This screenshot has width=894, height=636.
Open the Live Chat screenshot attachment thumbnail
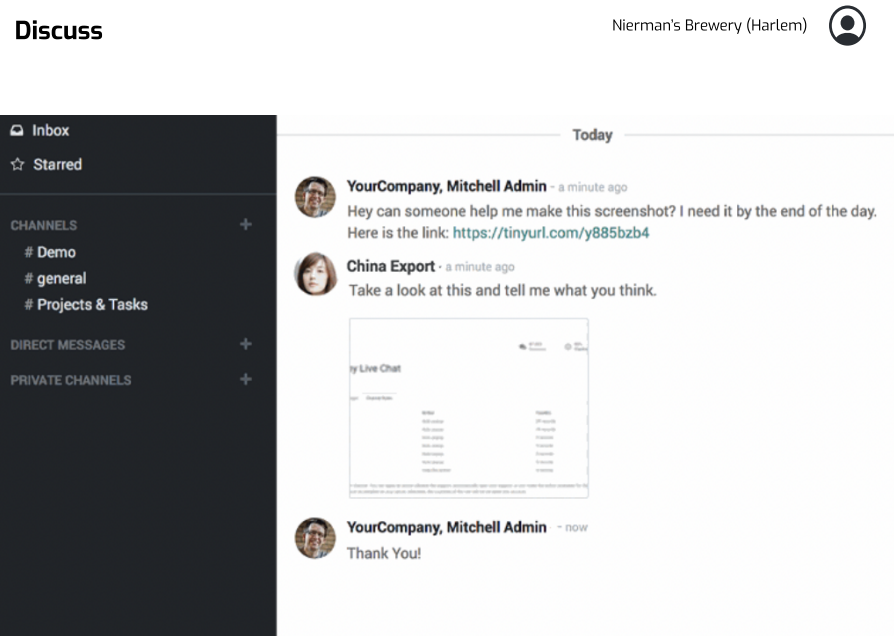click(469, 408)
